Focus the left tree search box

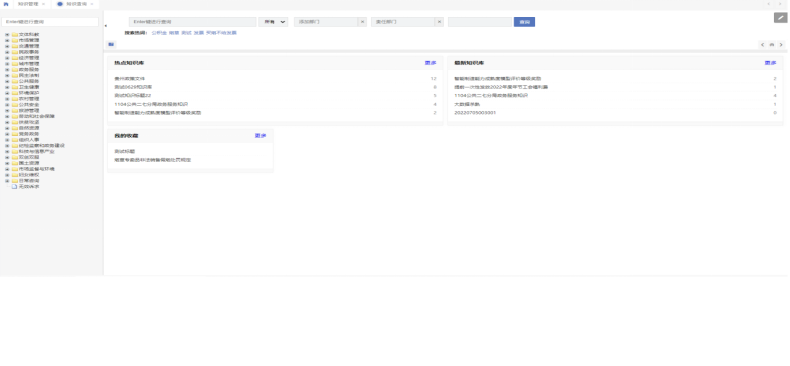click(50, 22)
